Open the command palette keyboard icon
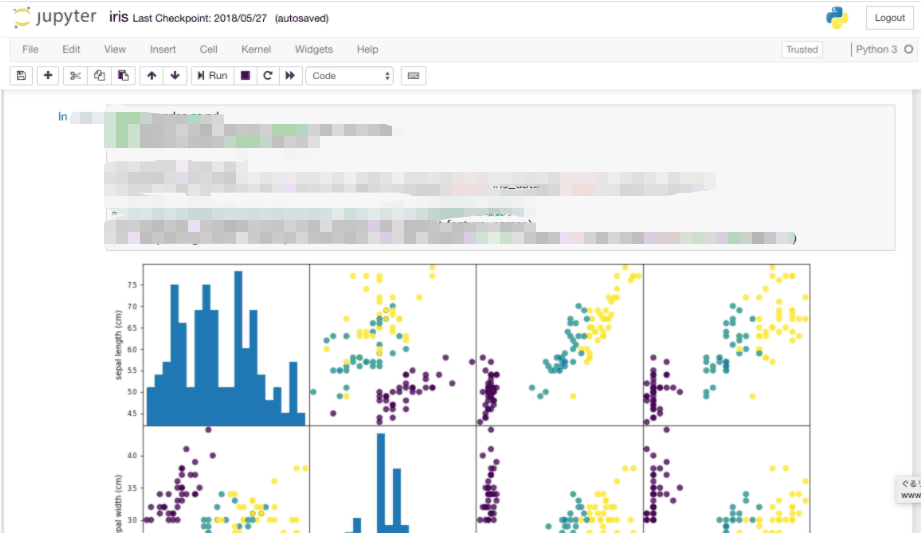The width and height of the screenshot is (924, 549). (413, 76)
